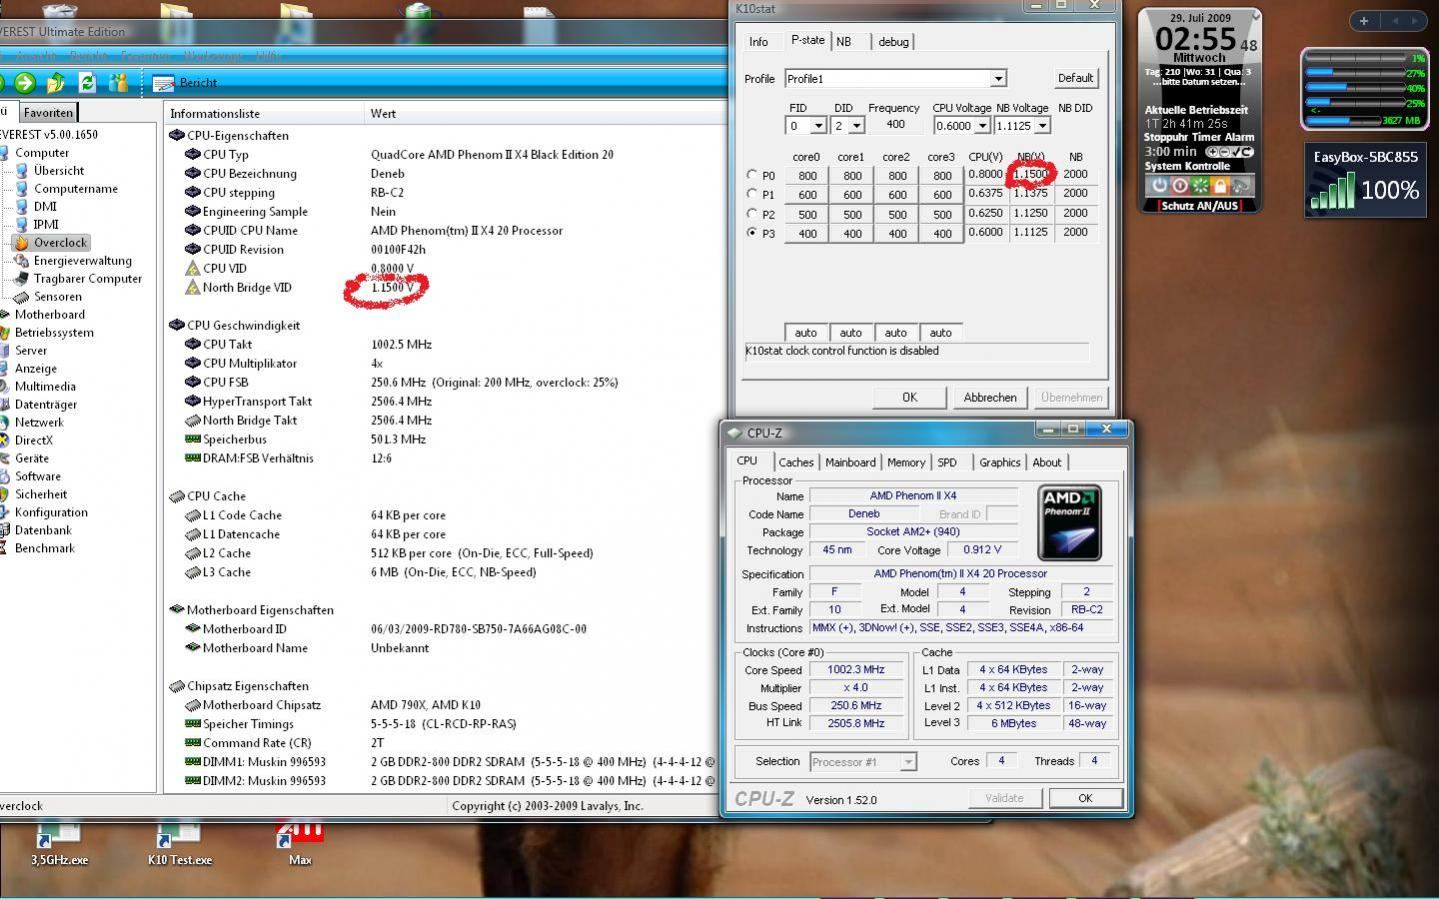1439x899 pixels.
Task: Open the Datenbank category
Action: [x=43, y=531]
